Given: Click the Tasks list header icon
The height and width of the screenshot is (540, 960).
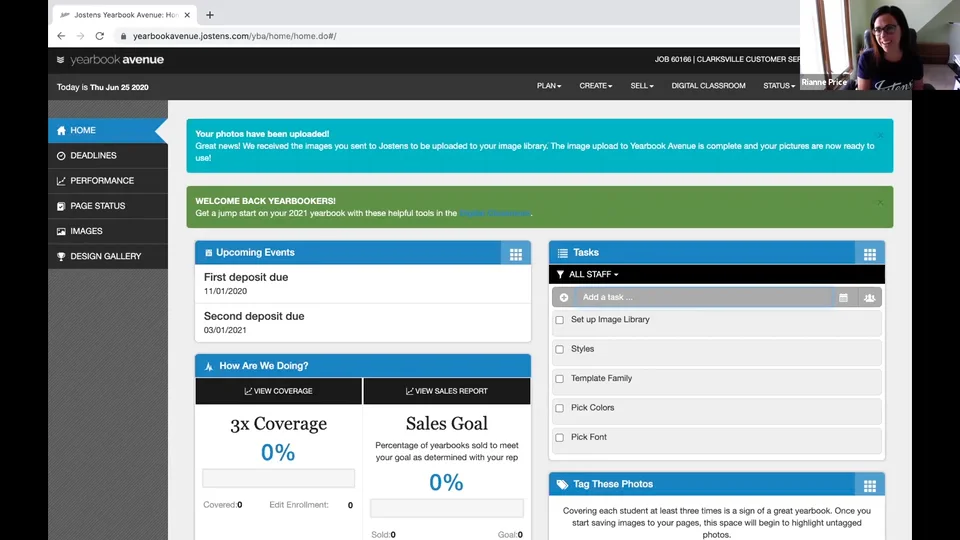Looking at the screenshot, I should [x=563, y=253].
